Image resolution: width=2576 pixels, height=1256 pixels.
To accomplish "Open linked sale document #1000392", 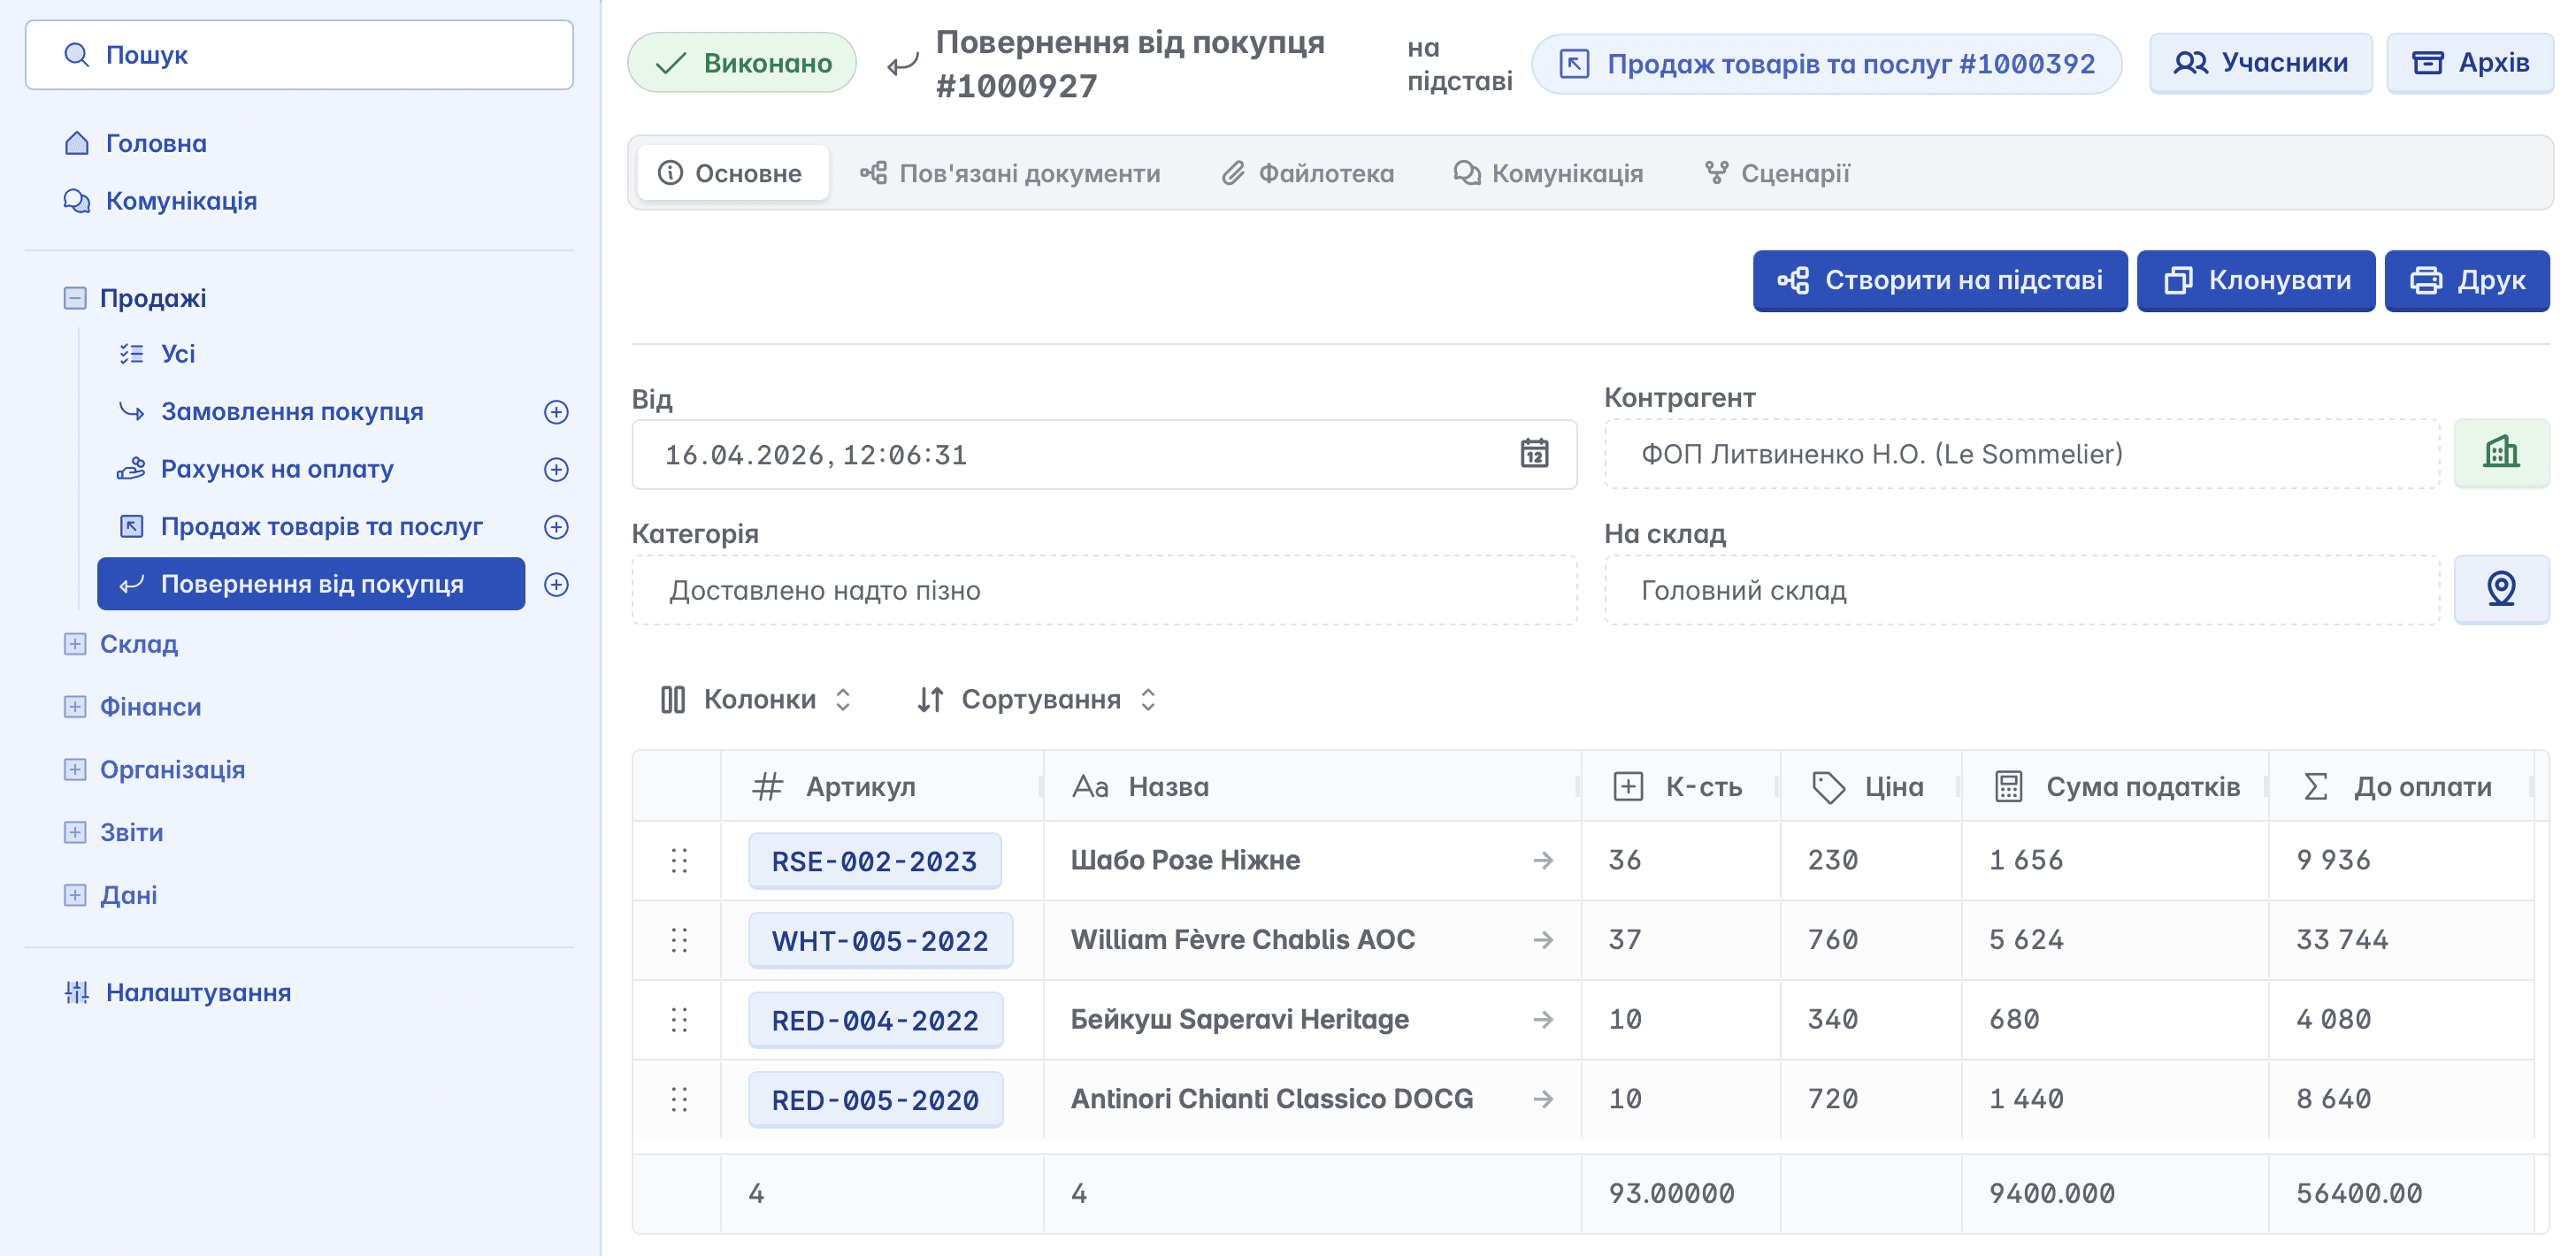I will click(1826, 64).
